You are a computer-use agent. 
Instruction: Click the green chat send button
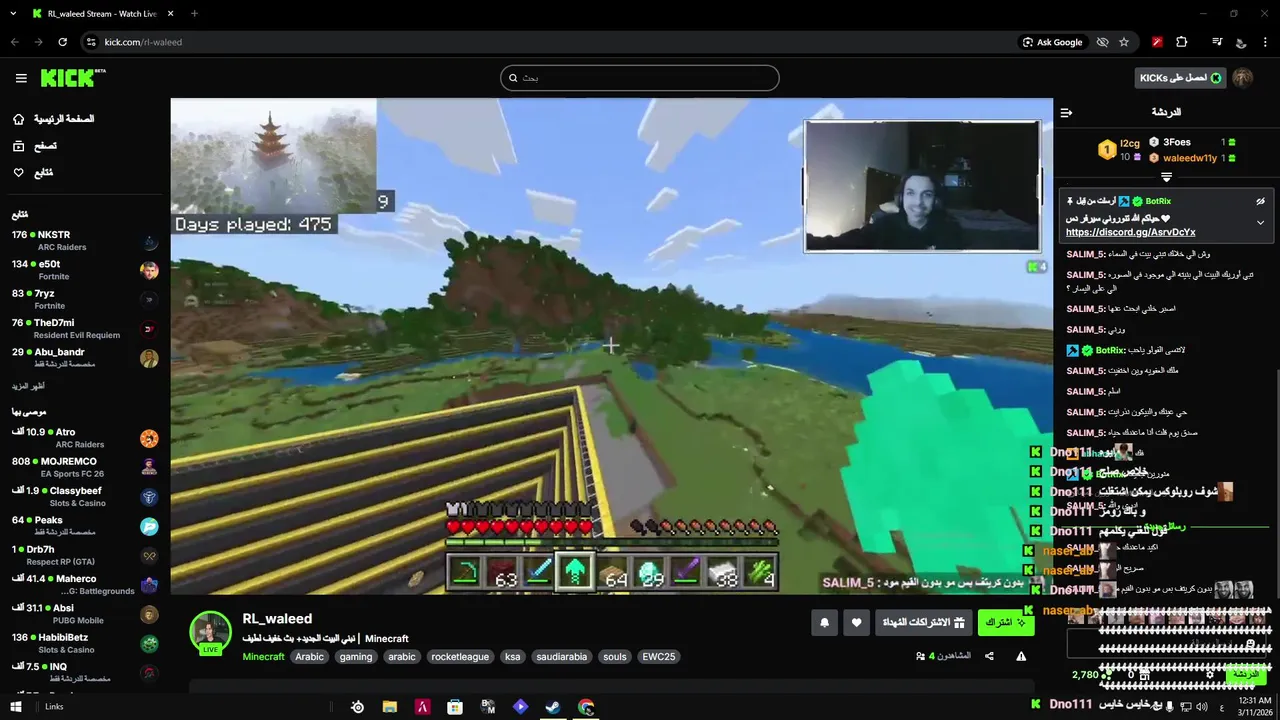tap(1245, 675)
